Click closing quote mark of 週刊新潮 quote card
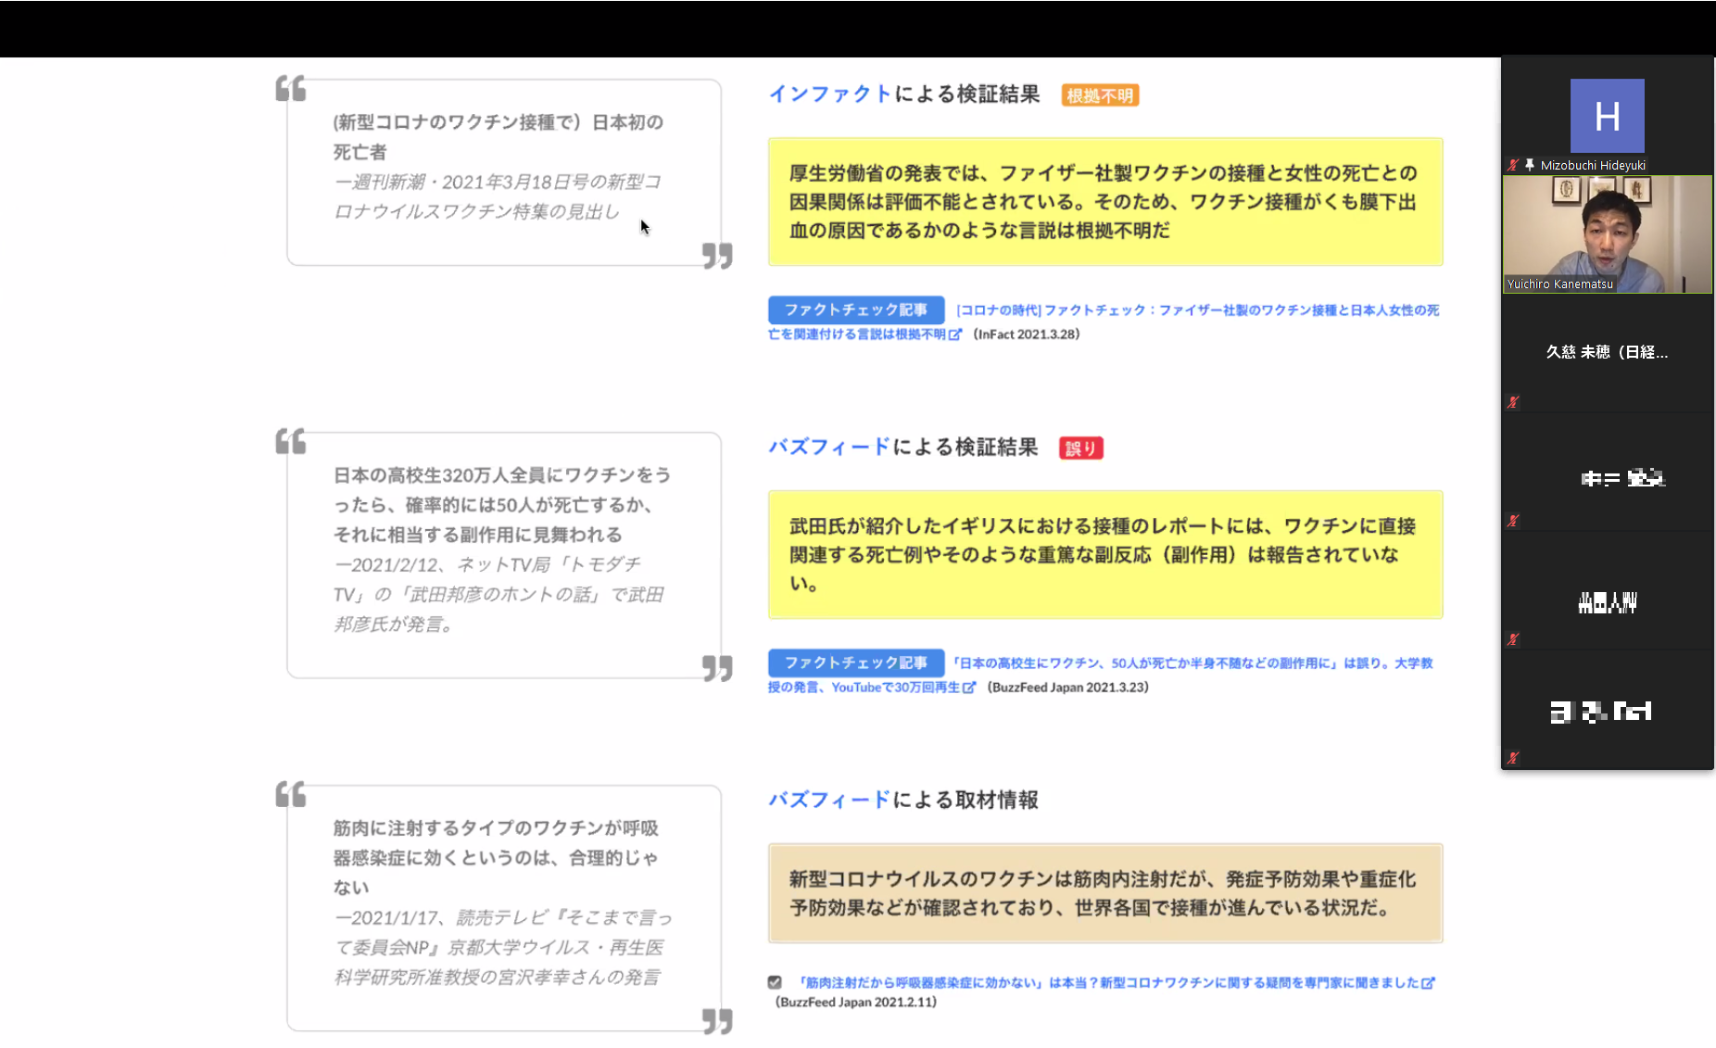Viewport: 1716px width, 1048px height. pyautogui.click(x=717, y=256)
